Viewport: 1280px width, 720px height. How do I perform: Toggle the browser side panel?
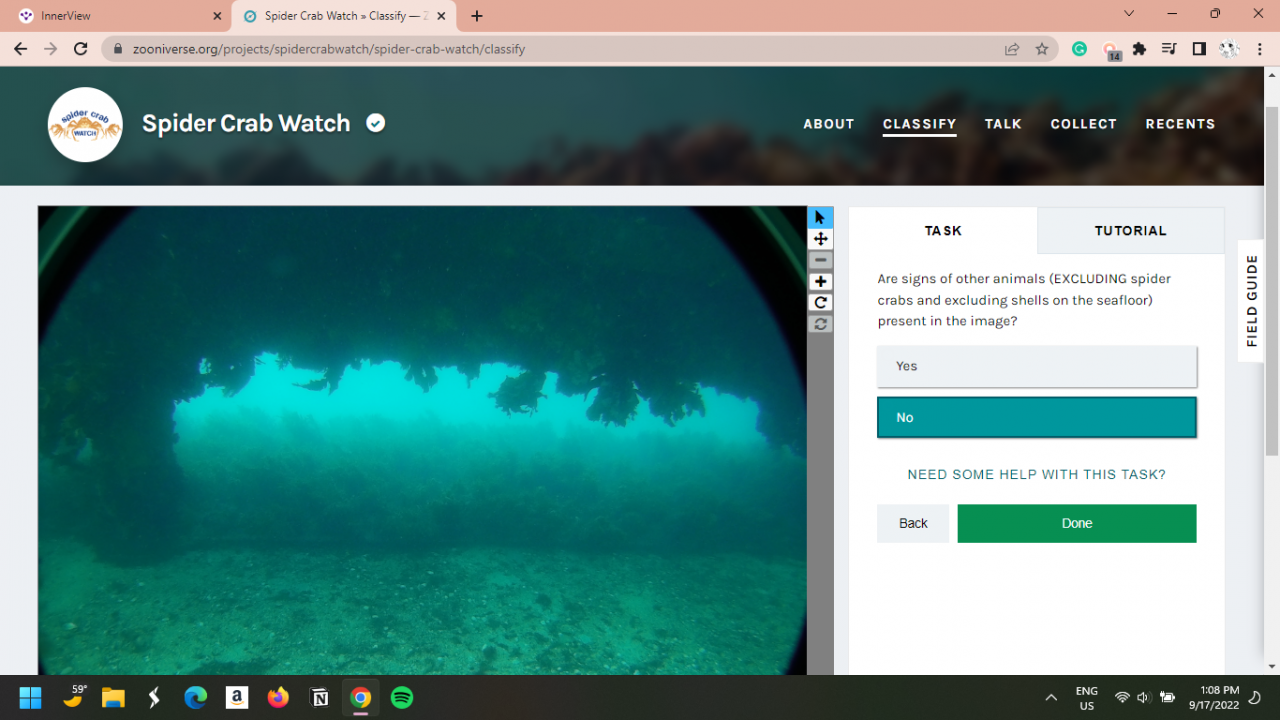pos(1199,49)
